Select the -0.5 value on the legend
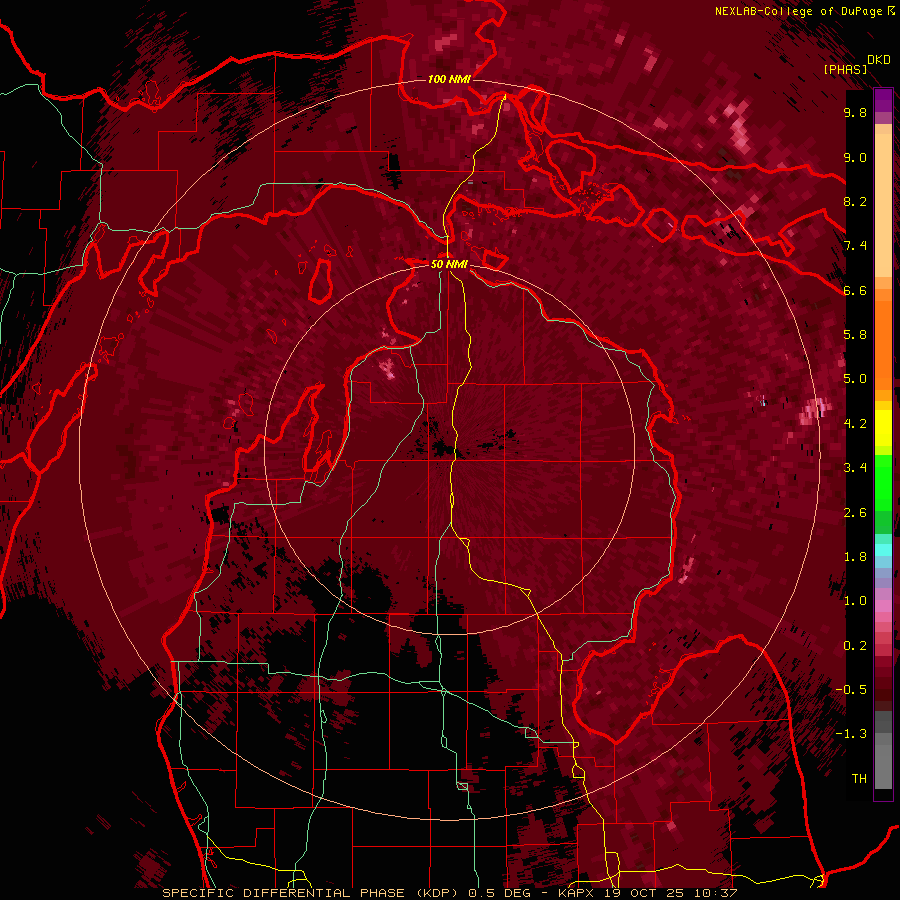The height and width of the screenshot is (900, 900). pyautogui.click(x=851, y=690)
